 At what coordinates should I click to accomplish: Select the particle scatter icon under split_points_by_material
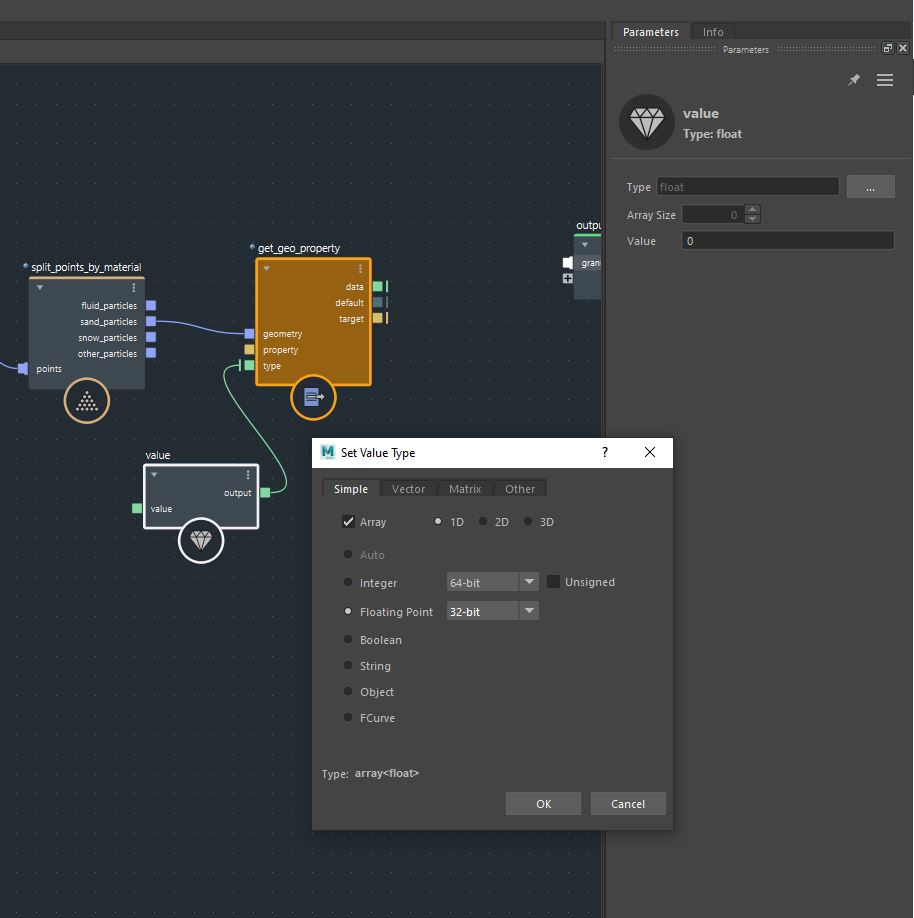point(86,400)
